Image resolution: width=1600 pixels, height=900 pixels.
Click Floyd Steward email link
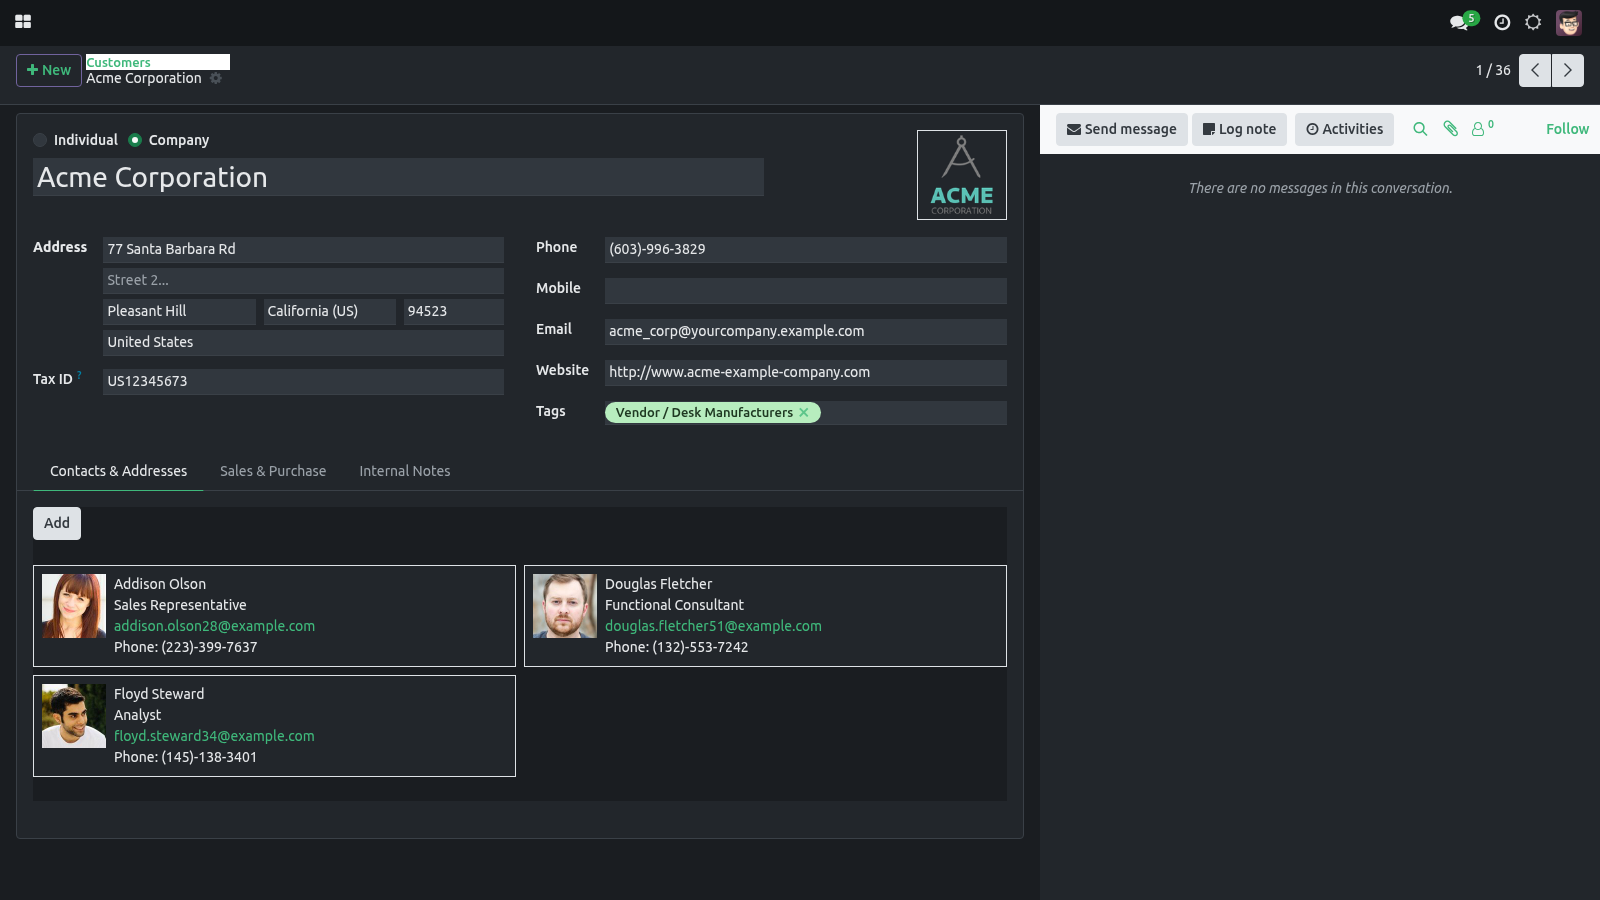click(x=214, y=736)
